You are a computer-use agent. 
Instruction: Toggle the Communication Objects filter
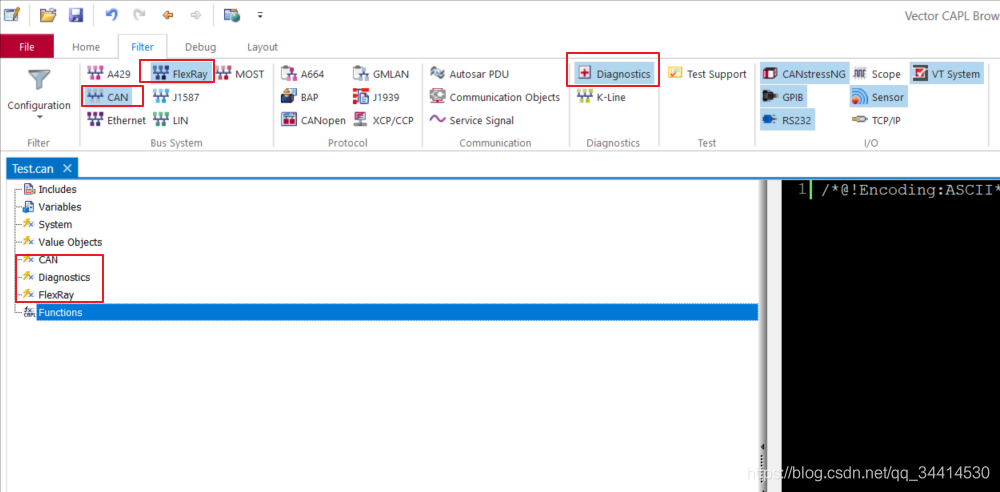tap(495, 97)
